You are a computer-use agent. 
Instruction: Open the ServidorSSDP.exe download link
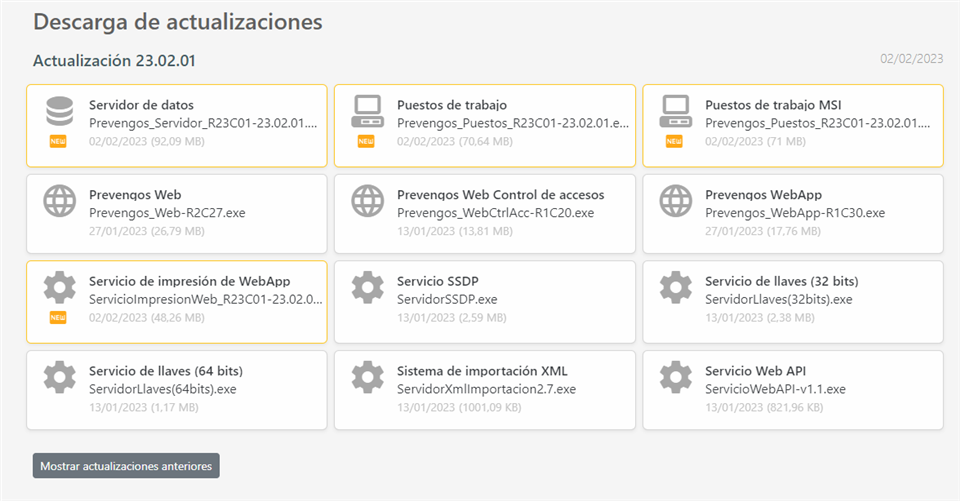(447, 299)
